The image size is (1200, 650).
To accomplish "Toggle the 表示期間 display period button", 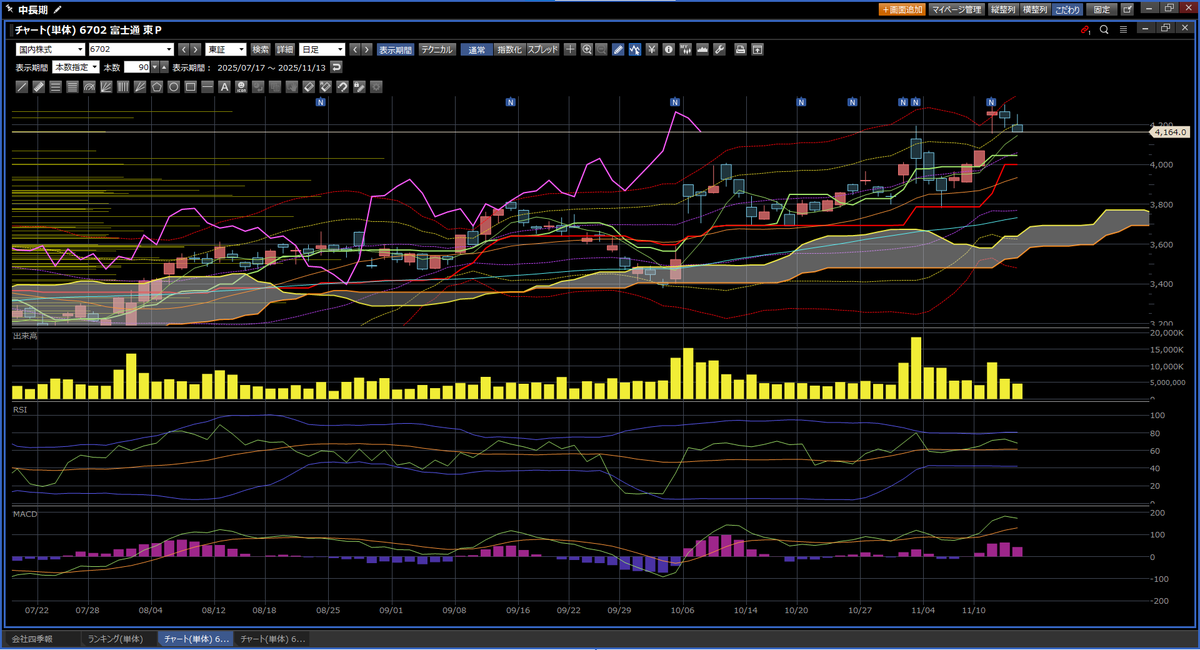I will tap(395, 49).
